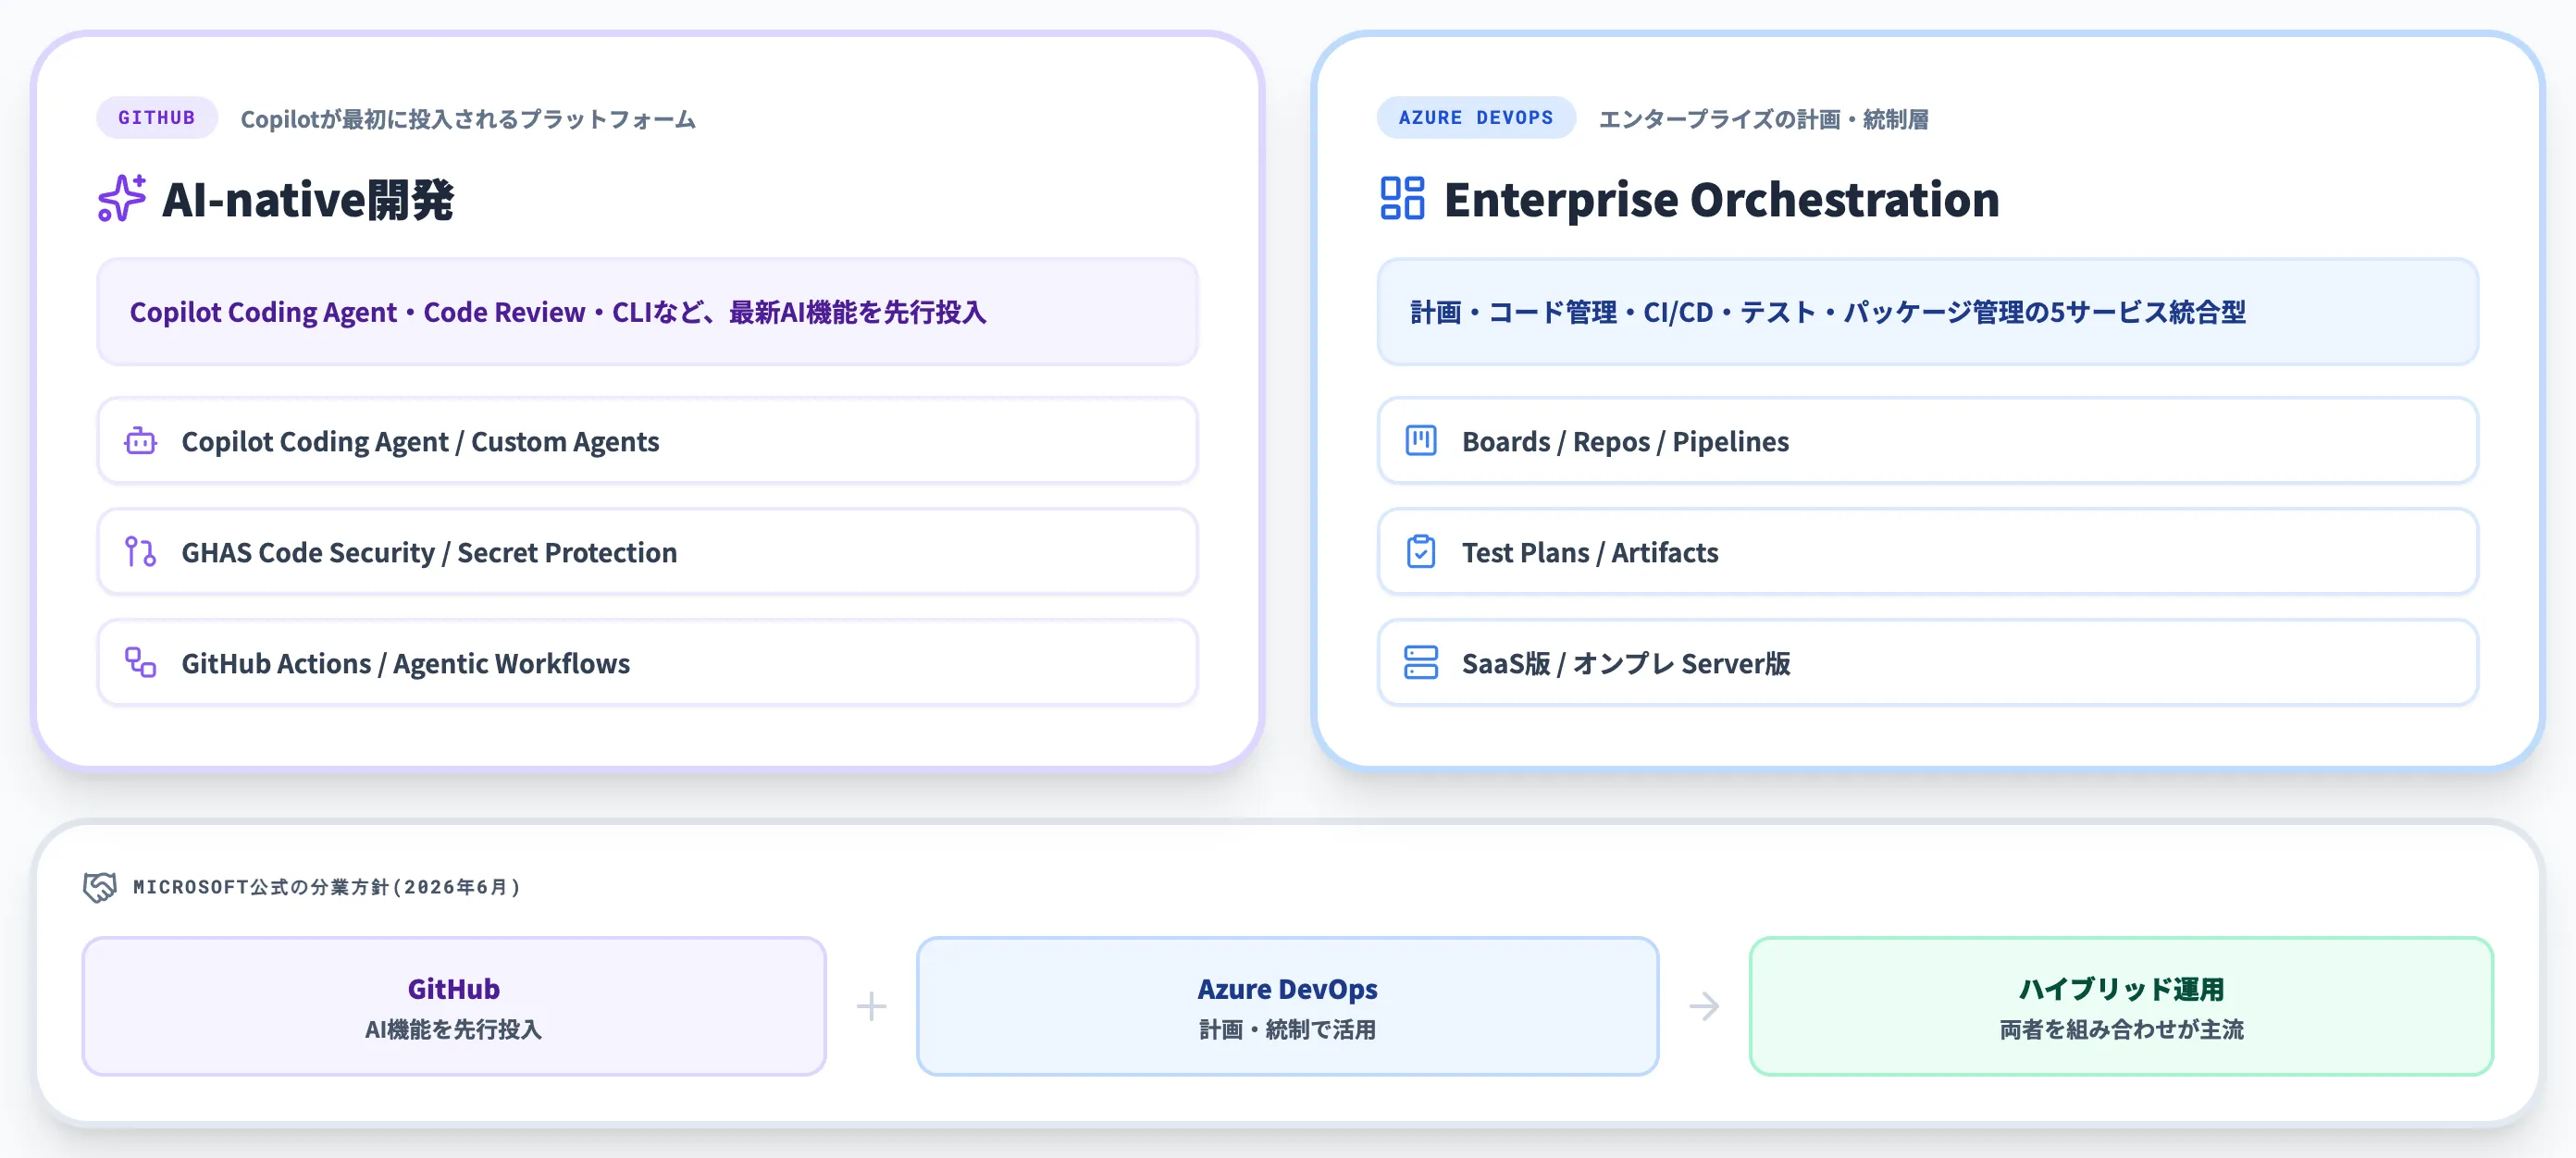This screenshot has height=1158, width=2576.
Task: Click the robot icon for Copilot Coding Agent
Action: tap(140, 441)
